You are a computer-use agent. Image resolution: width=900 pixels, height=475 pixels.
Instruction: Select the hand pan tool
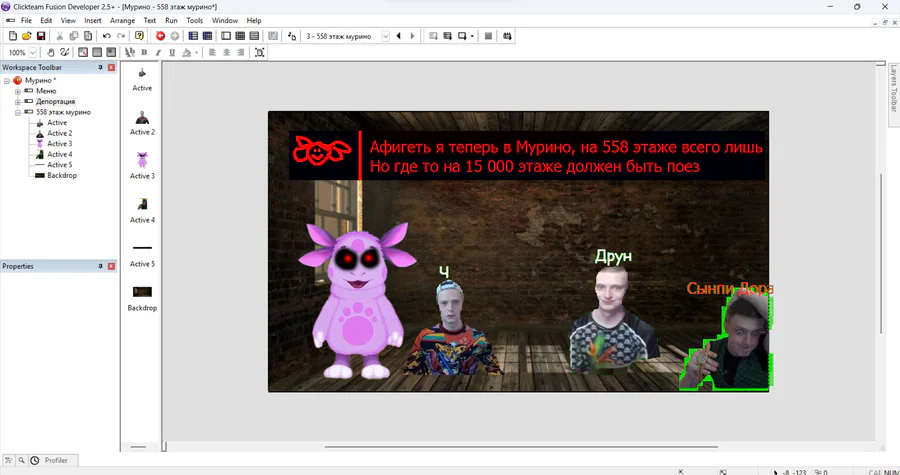tap(51, 52)
